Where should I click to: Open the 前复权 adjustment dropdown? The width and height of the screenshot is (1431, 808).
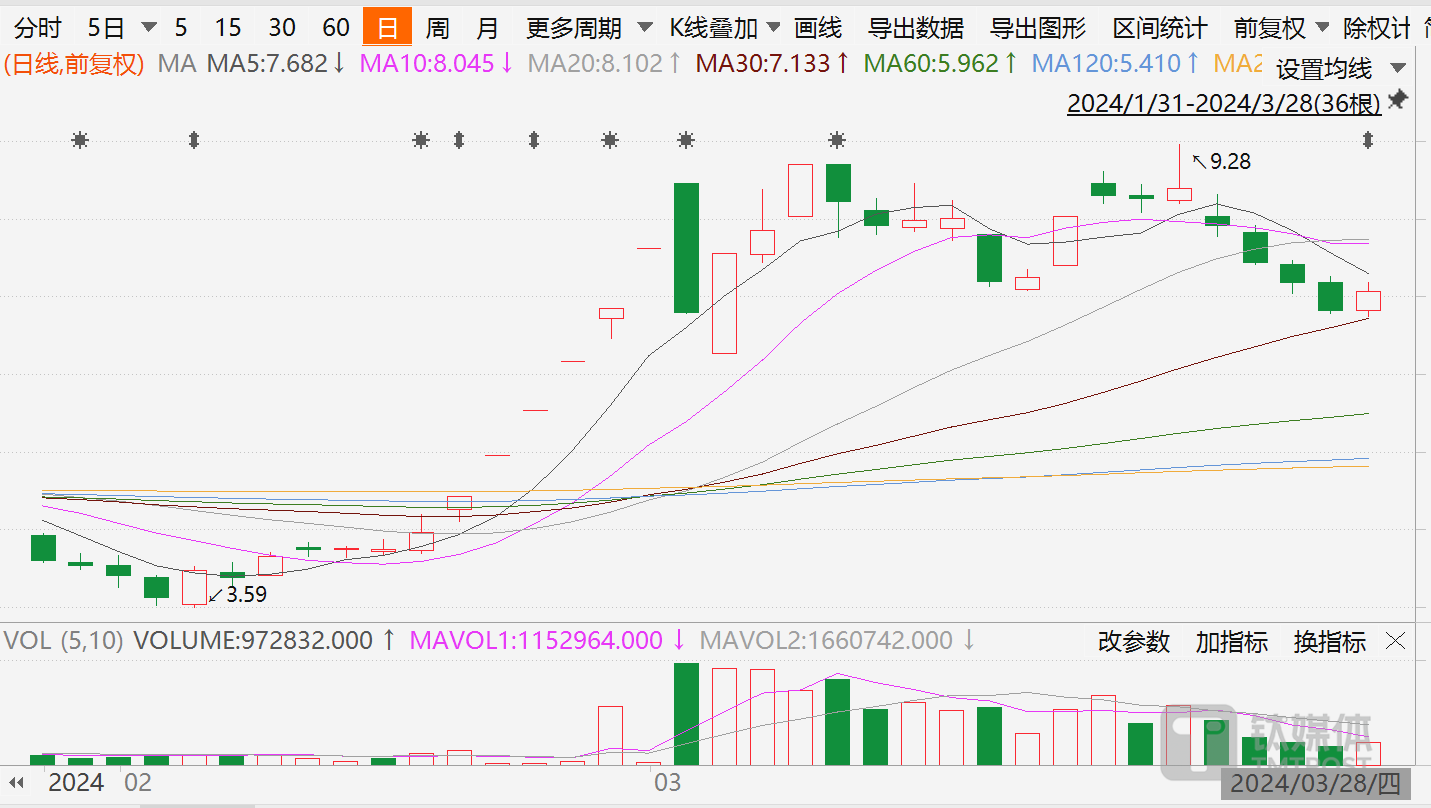1281,28
